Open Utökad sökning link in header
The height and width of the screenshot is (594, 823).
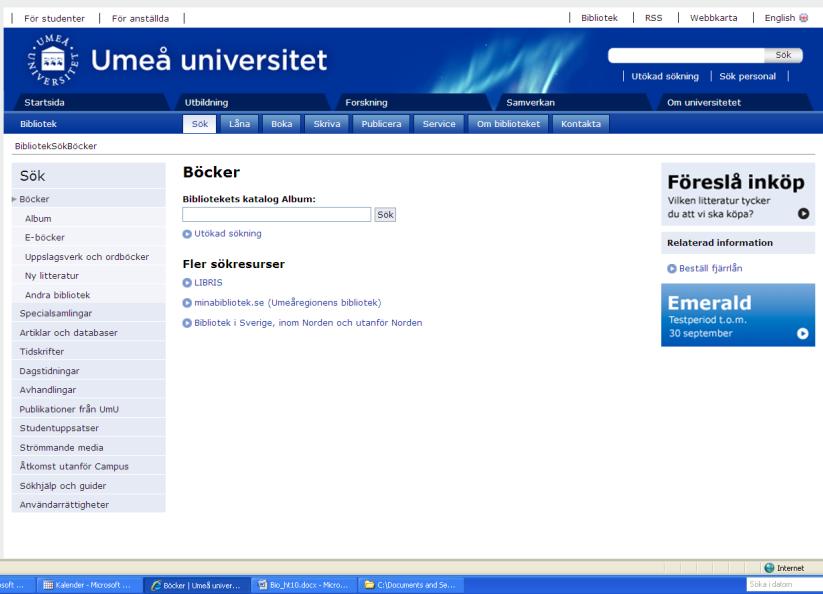[665, 76]
